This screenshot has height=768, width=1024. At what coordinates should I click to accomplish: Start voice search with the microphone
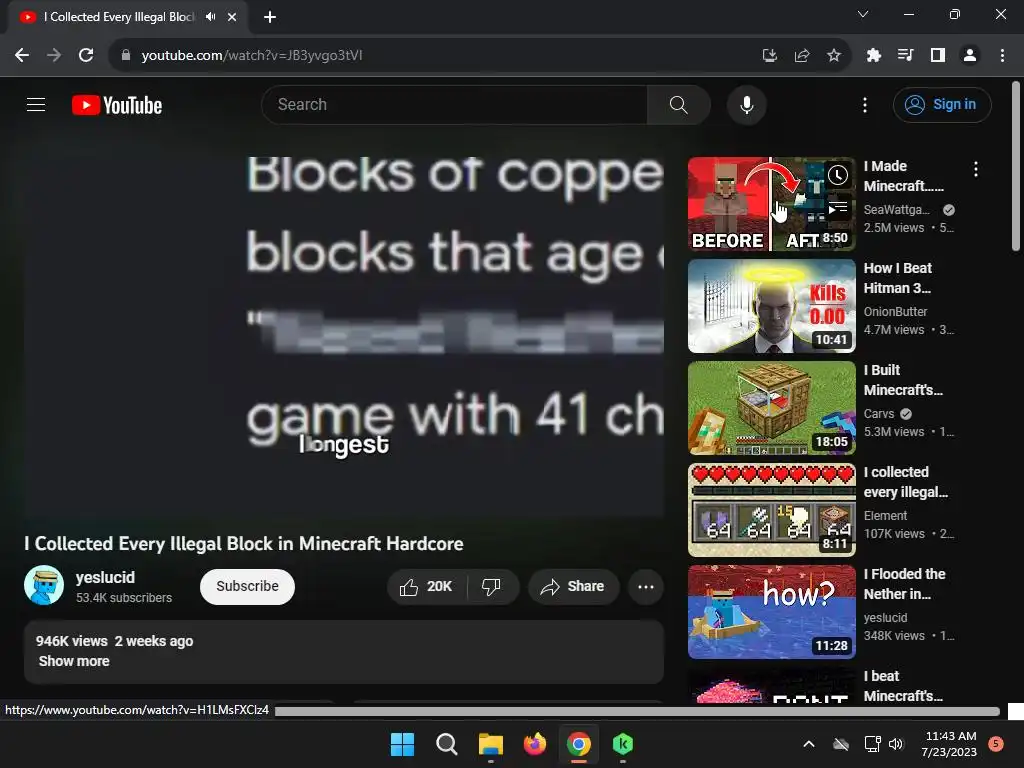[746, 104]
